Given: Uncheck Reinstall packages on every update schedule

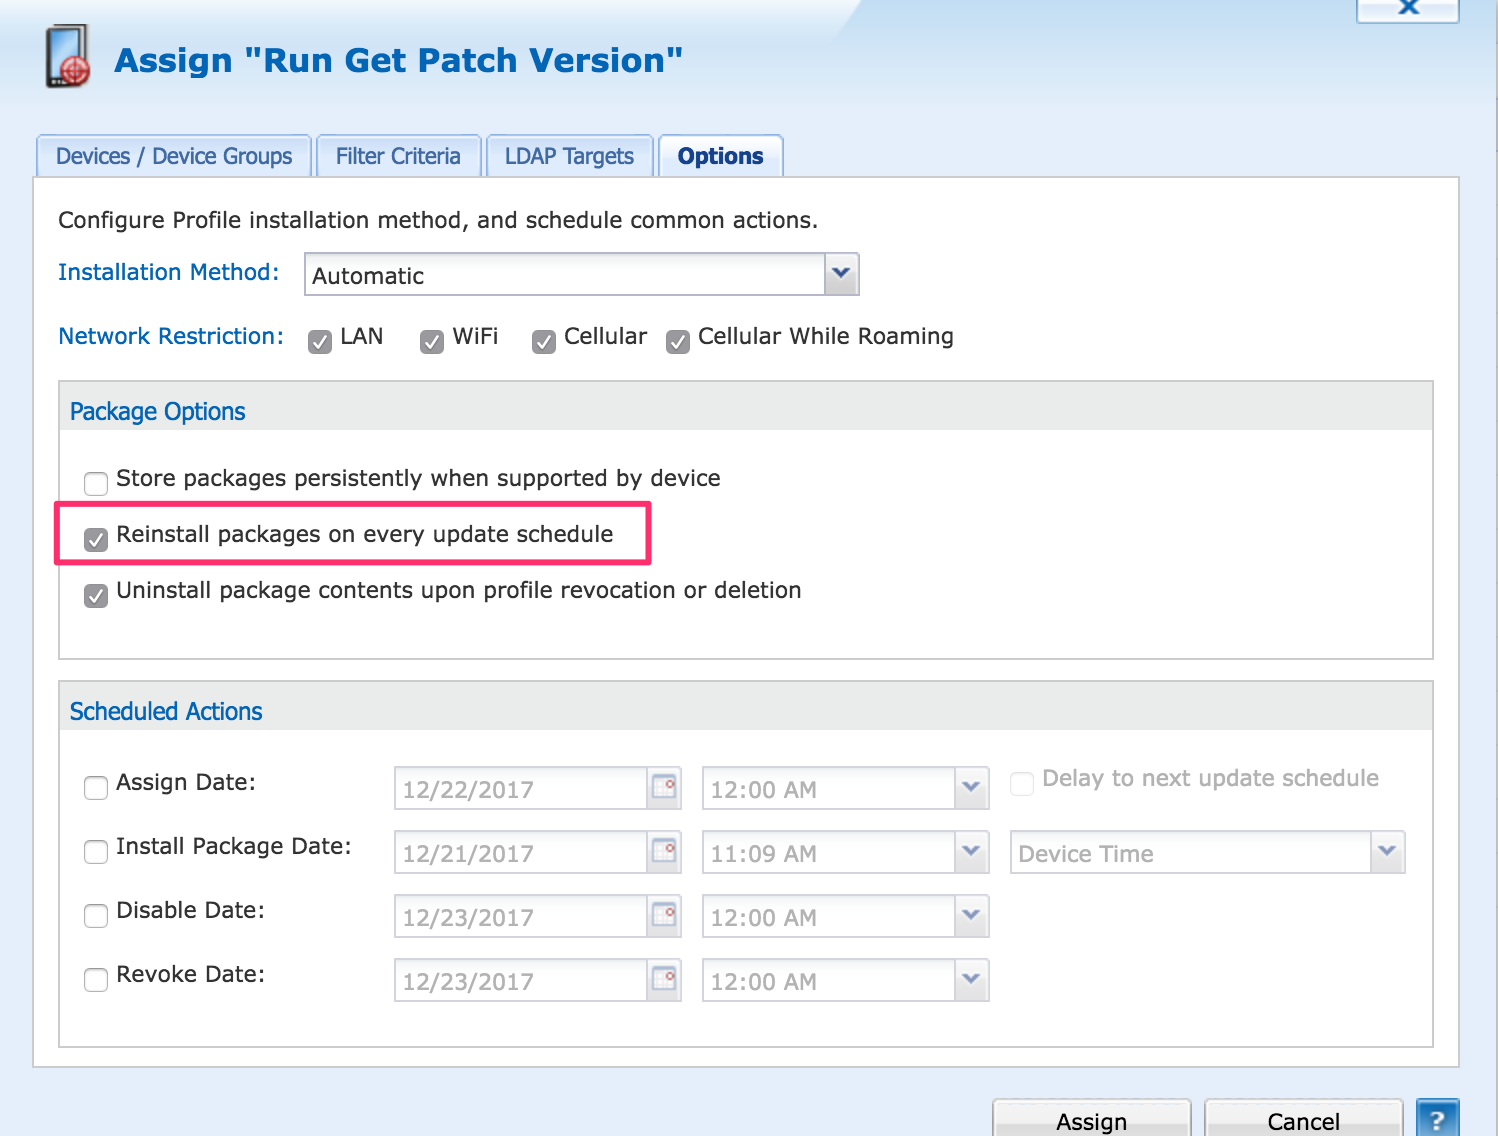Looking at the screenshot, I should pyautogui.click(x=96, y=540).
